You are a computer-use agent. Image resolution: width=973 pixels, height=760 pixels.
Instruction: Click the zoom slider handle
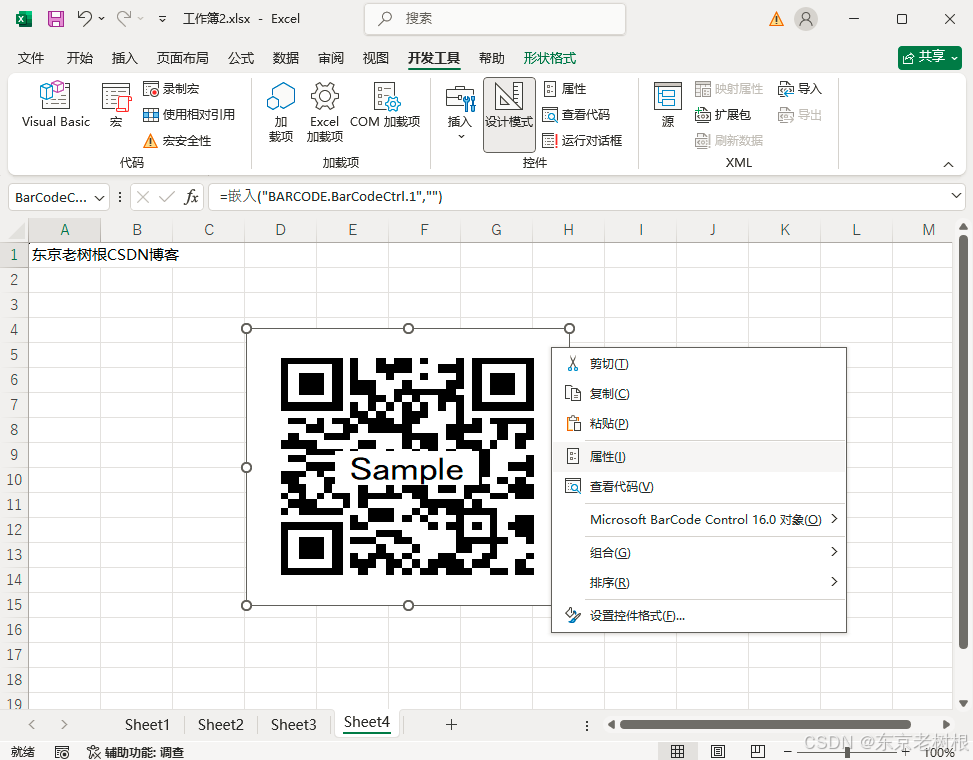coord(848,752)
